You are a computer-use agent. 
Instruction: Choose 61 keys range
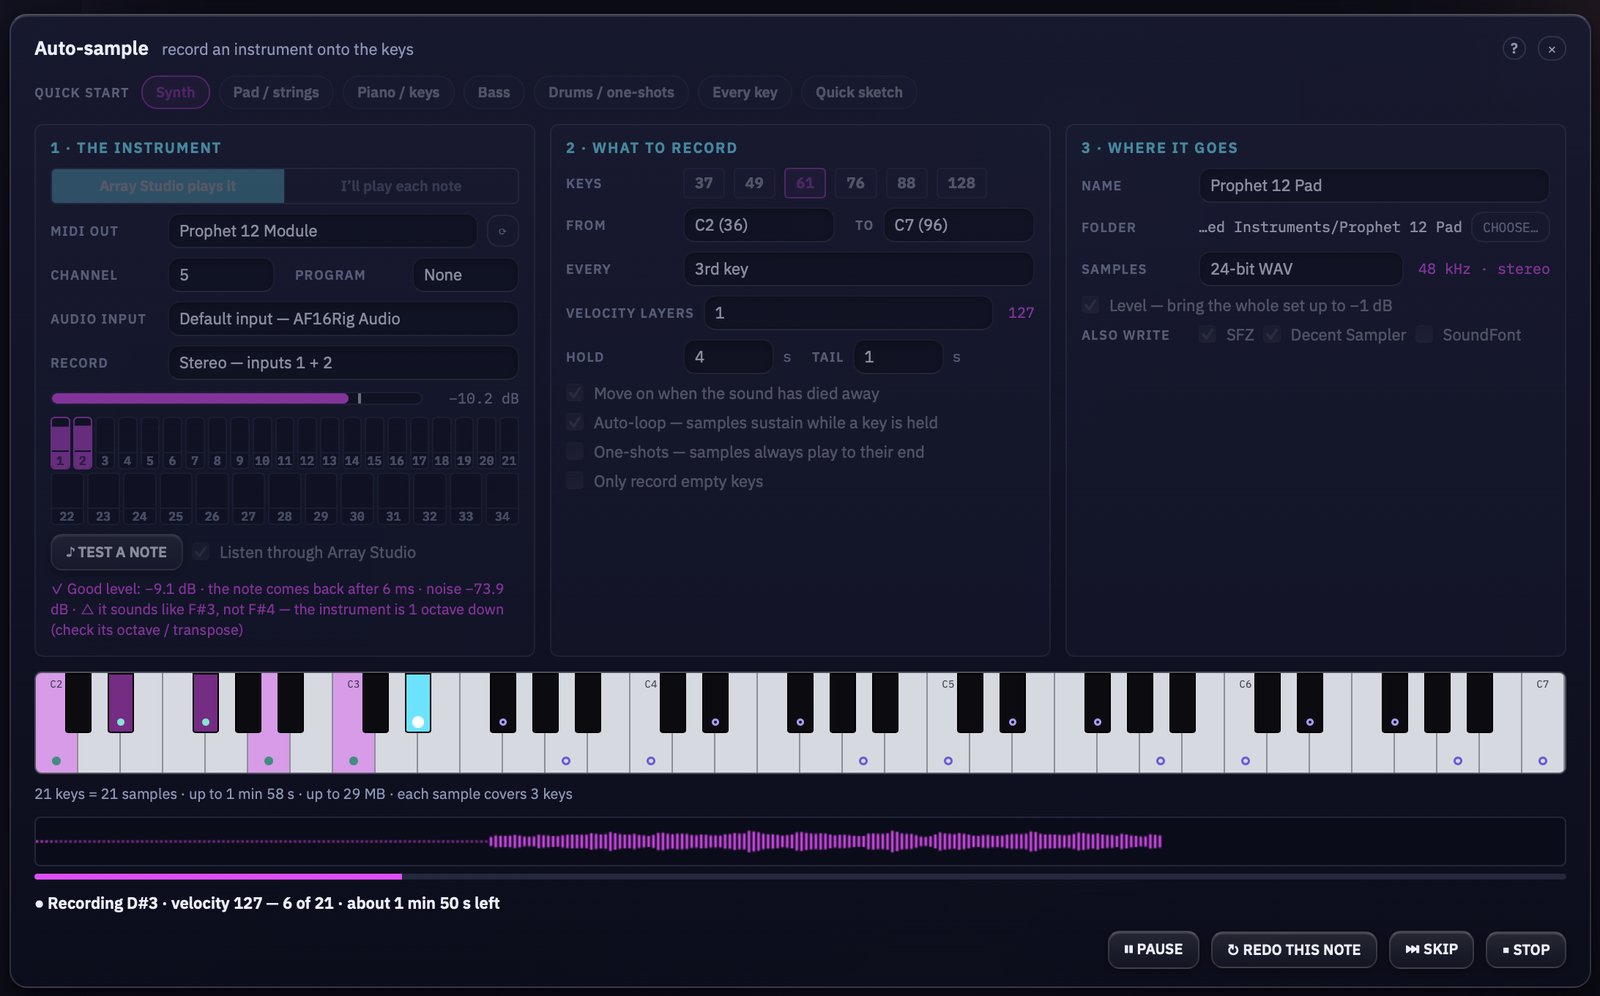coord(805,183)
